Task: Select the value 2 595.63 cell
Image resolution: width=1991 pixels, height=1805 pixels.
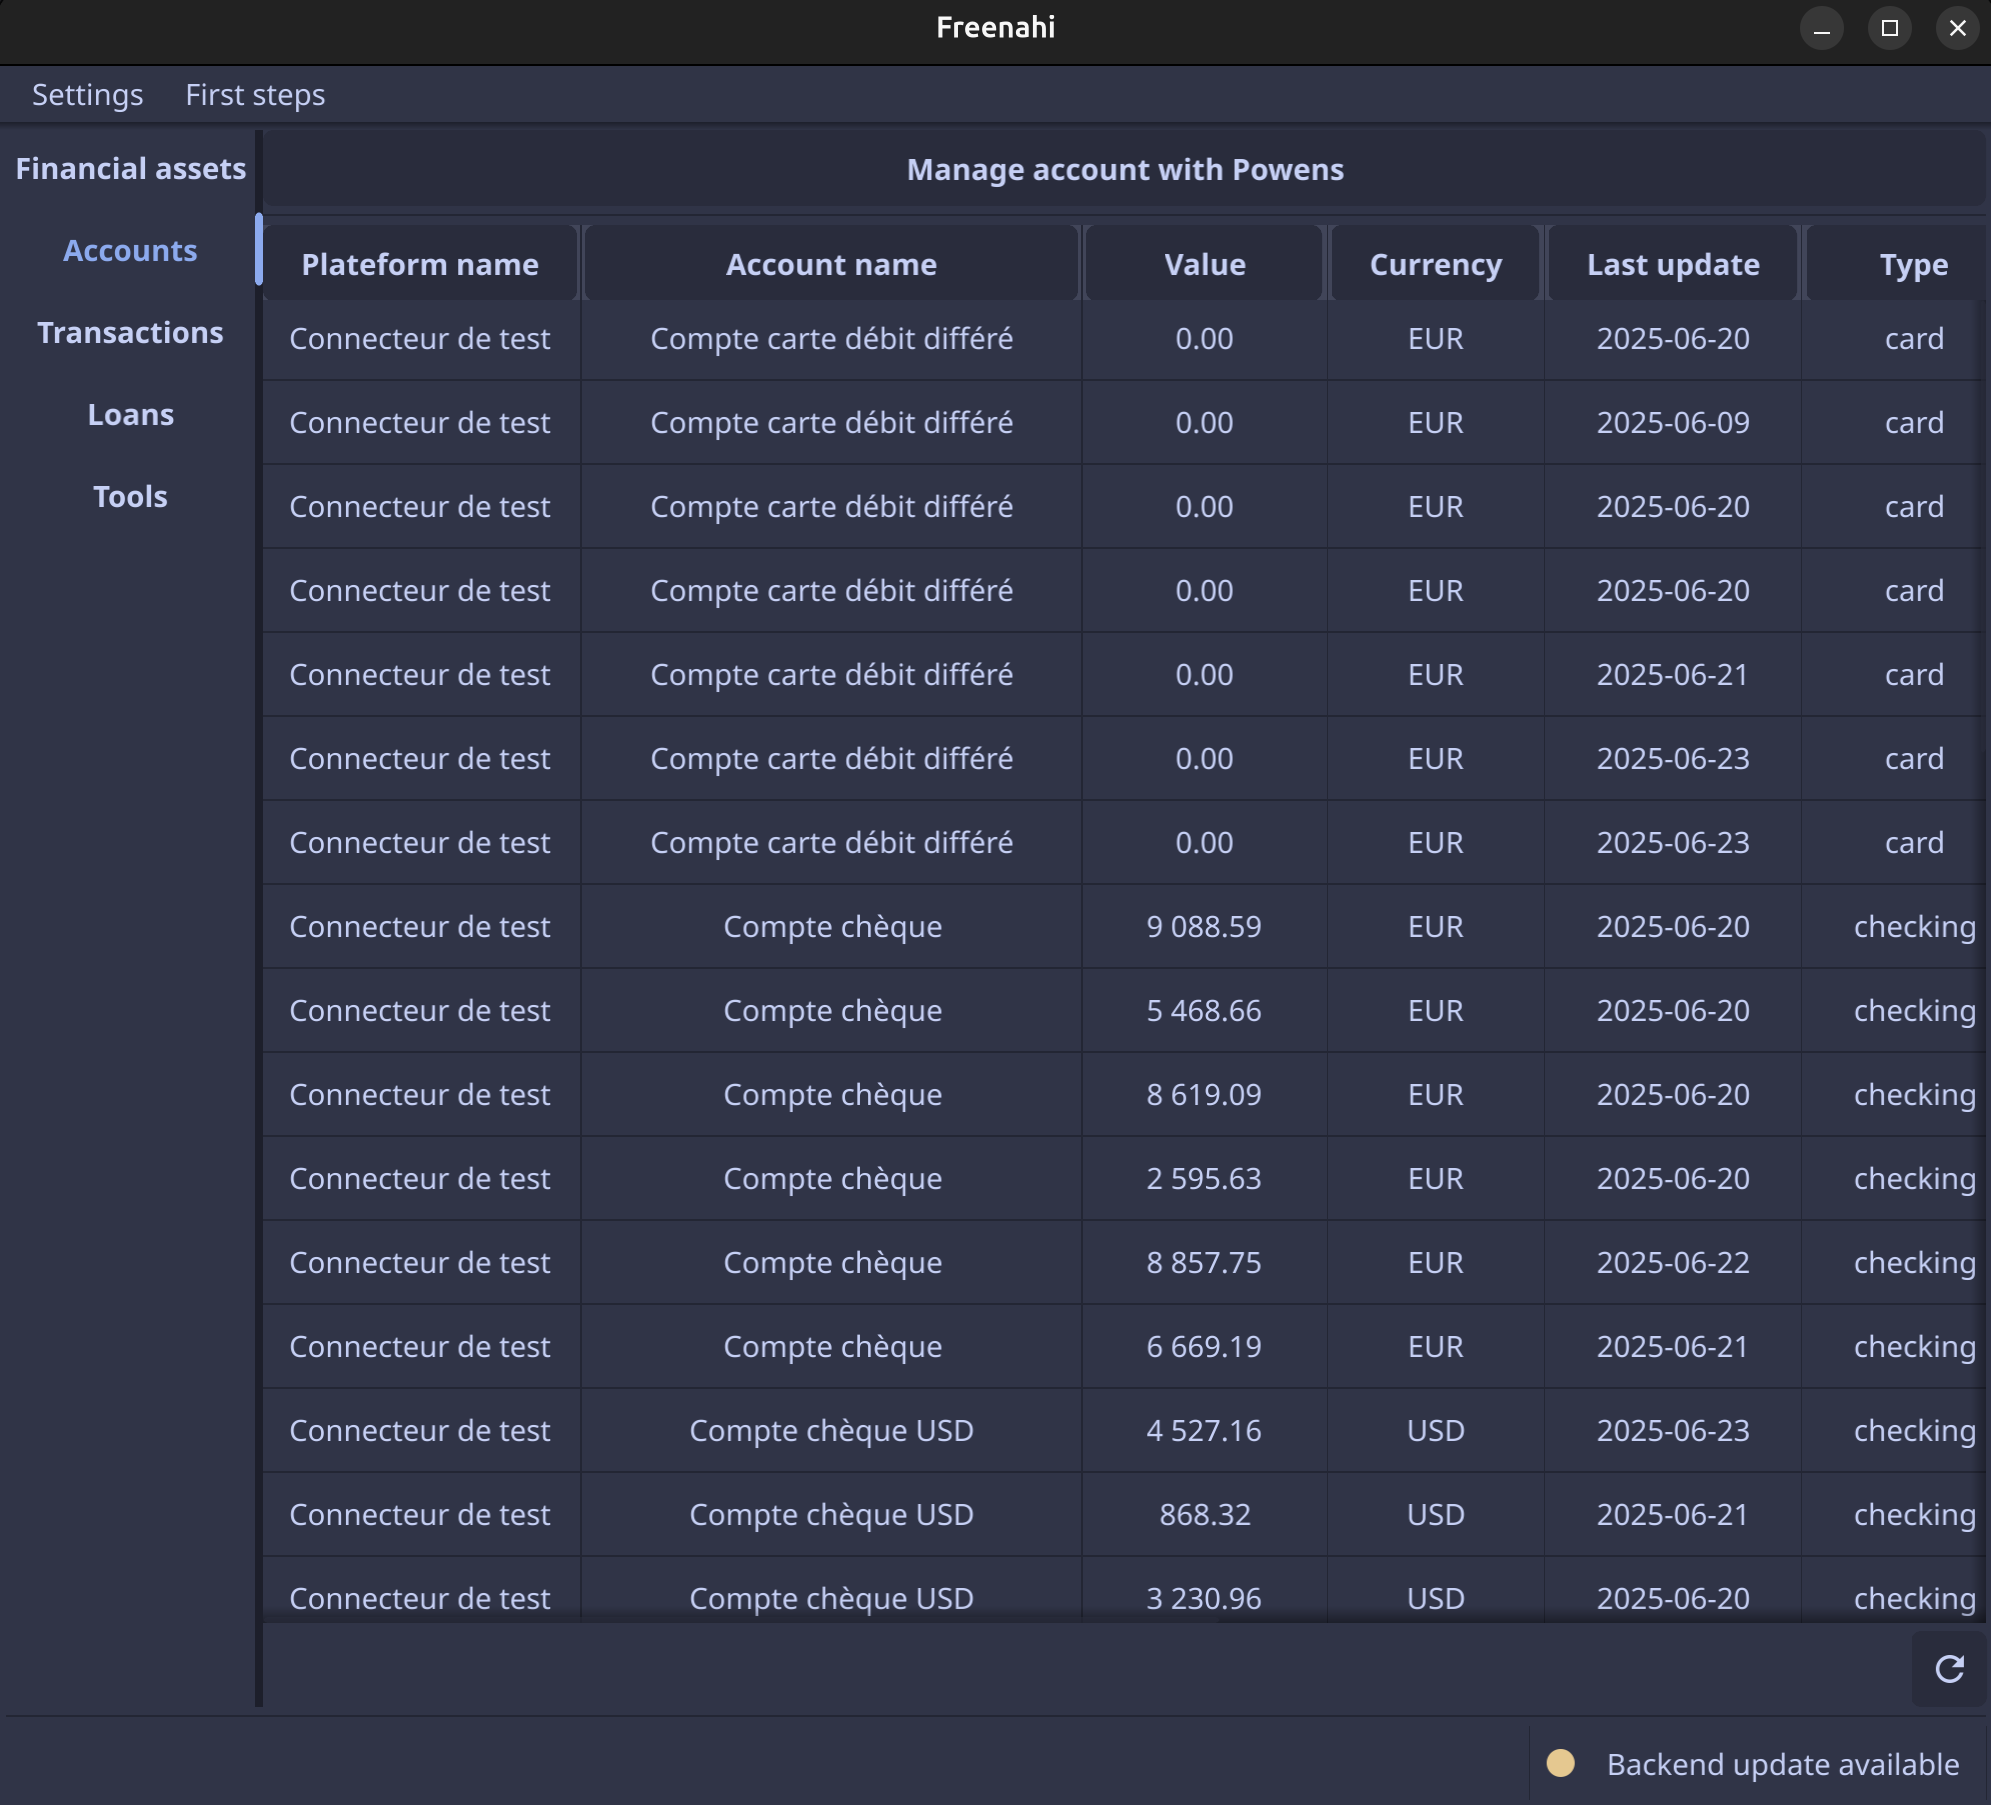Action: (1204, 1178)
